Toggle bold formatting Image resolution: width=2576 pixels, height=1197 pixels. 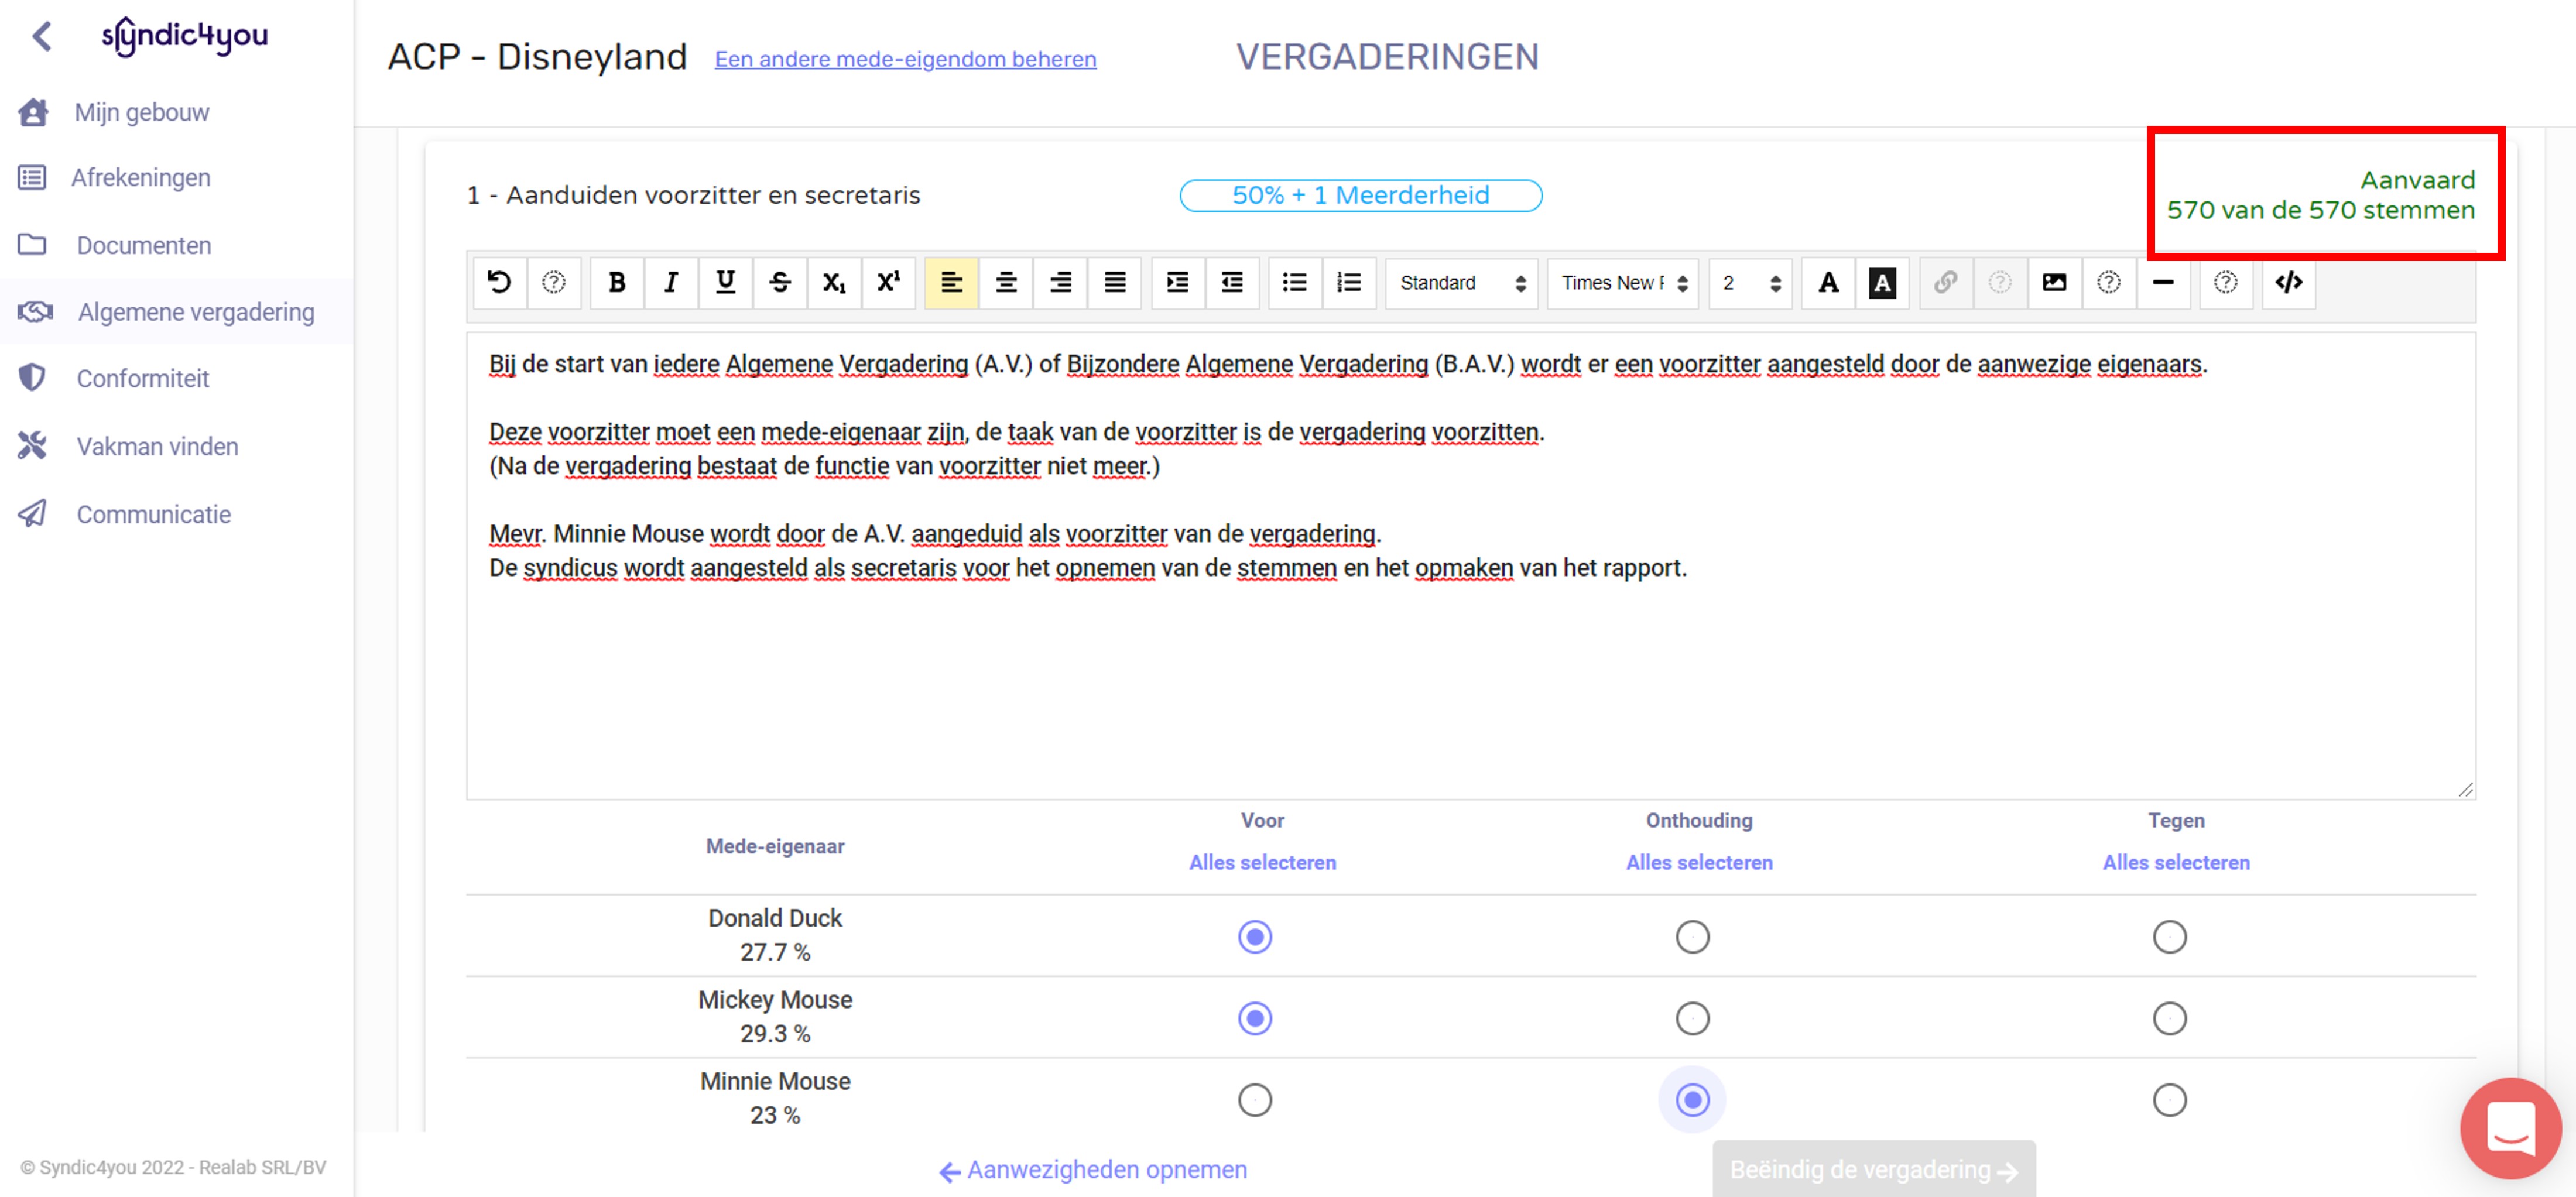pos(616,283)
